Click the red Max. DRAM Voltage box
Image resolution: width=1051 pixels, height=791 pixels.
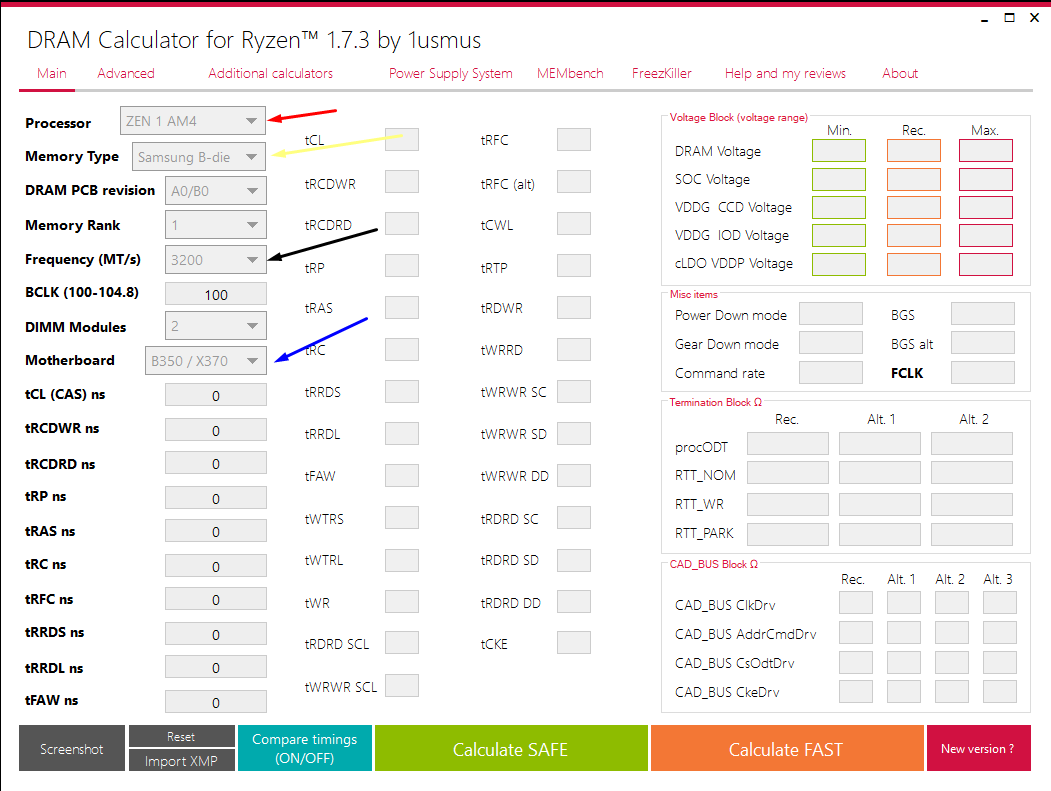point(985,151)
